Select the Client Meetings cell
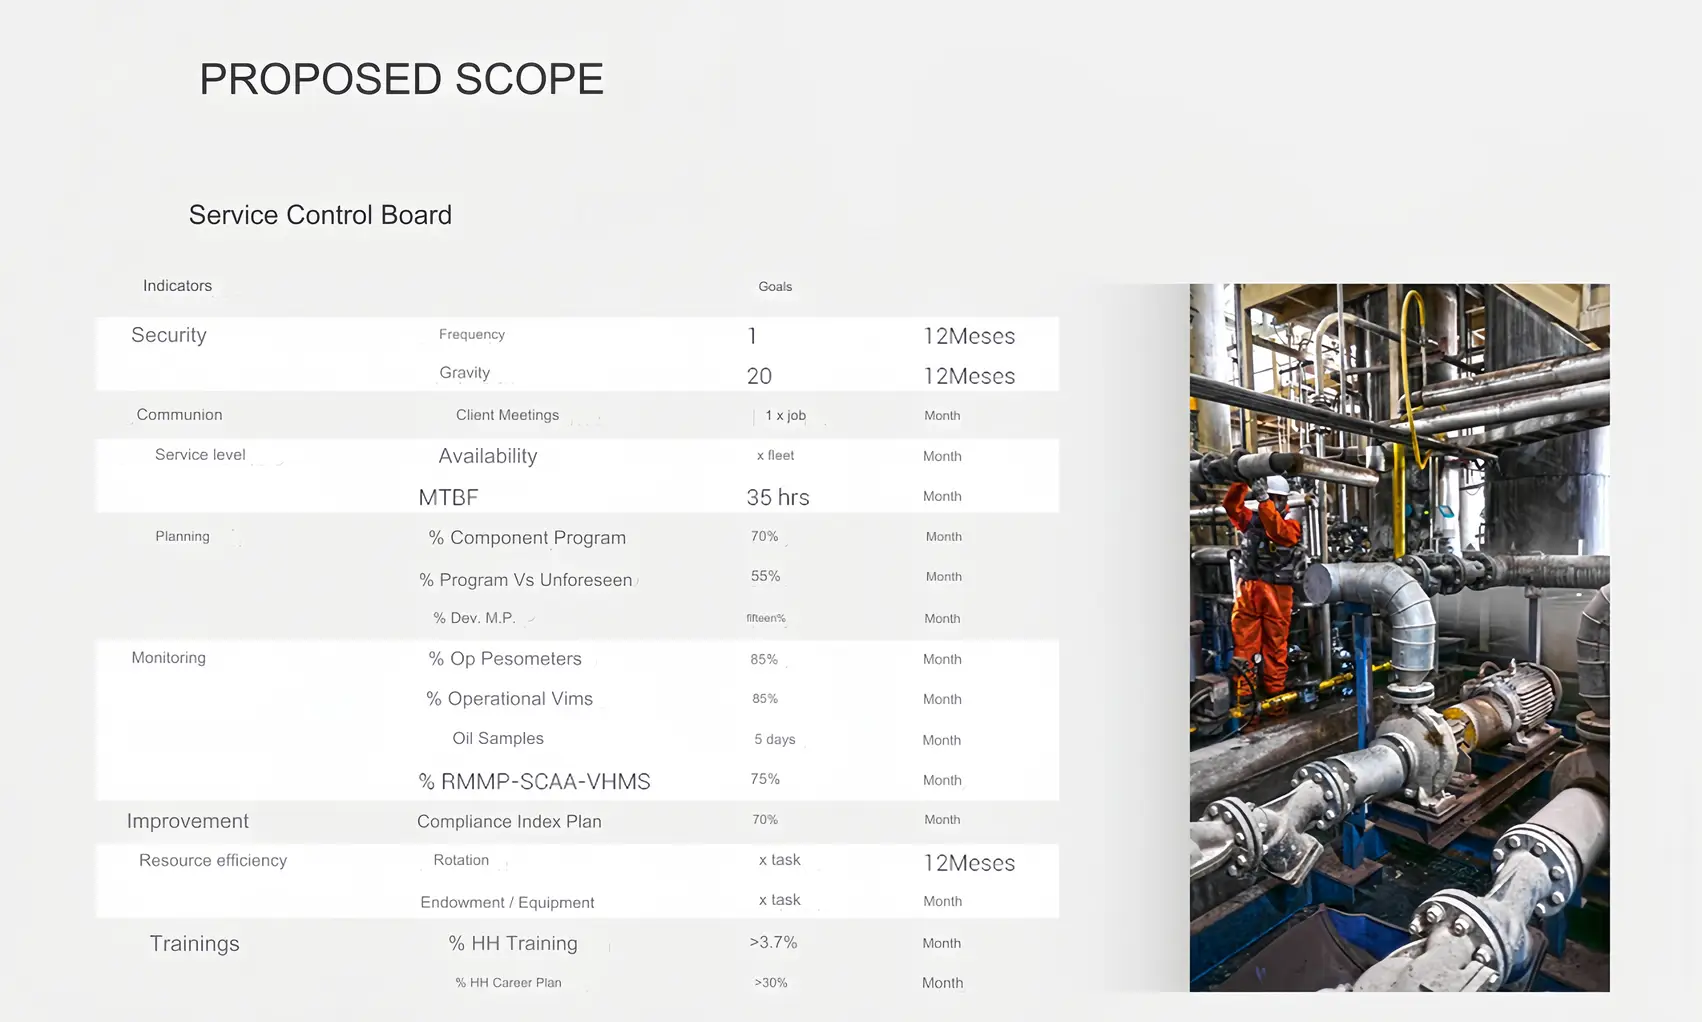 (507, 415)
